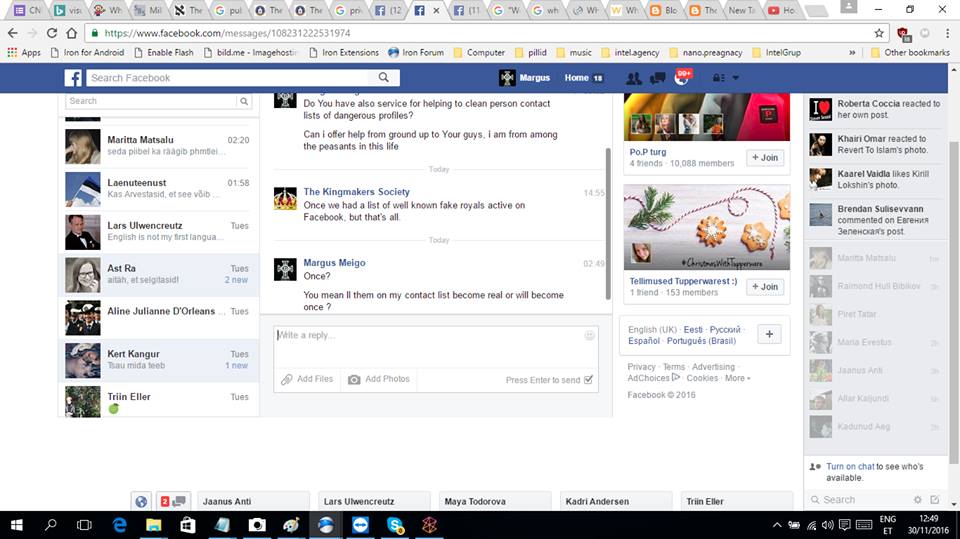Switch to the YouTube tab
This screenshot has width=960, height=539.
tap(782, 10)
